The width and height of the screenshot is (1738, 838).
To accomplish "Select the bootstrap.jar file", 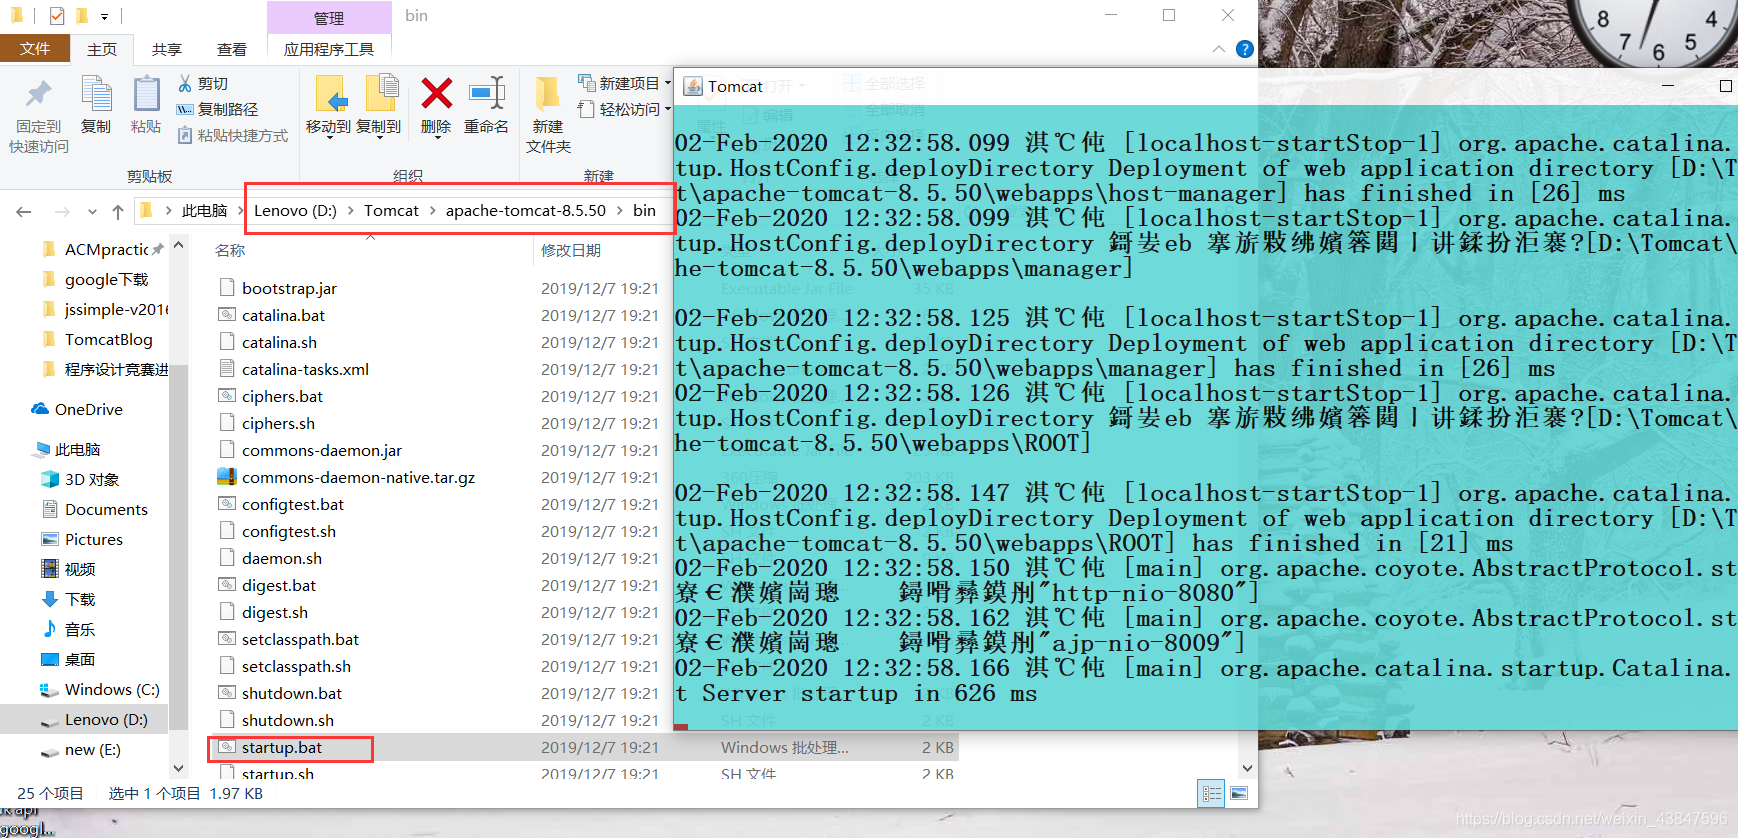I will coord(289,288).
